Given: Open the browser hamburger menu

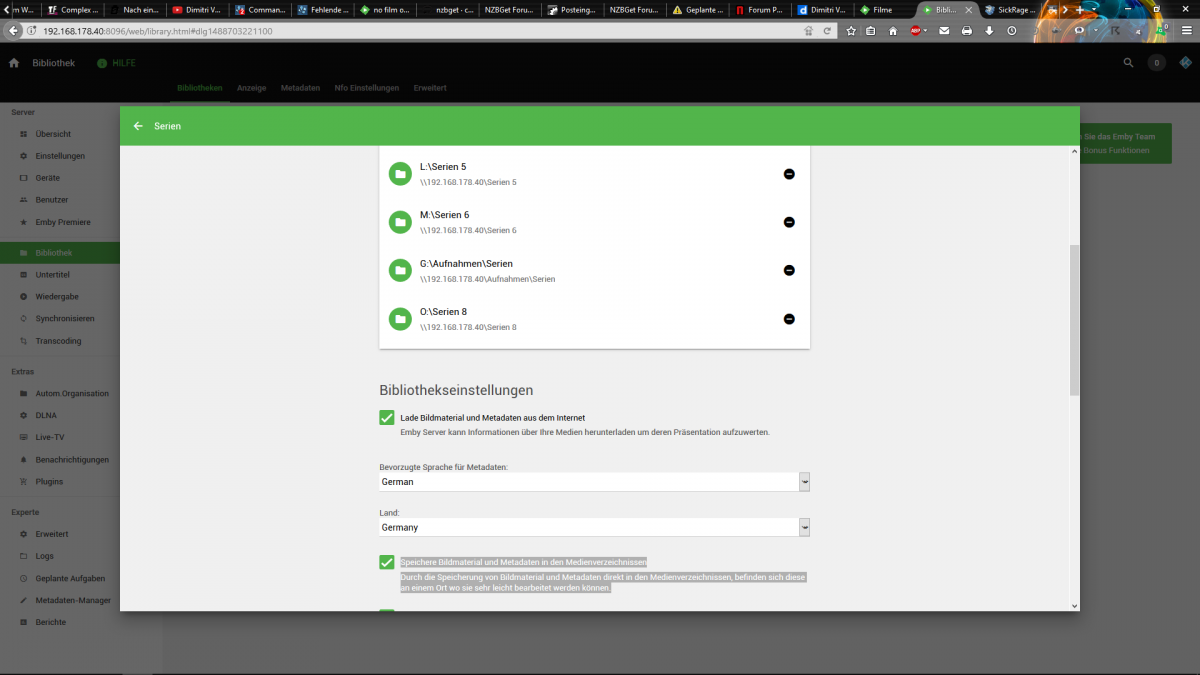Looking at the screenshot, I should tap(1186, 31).
